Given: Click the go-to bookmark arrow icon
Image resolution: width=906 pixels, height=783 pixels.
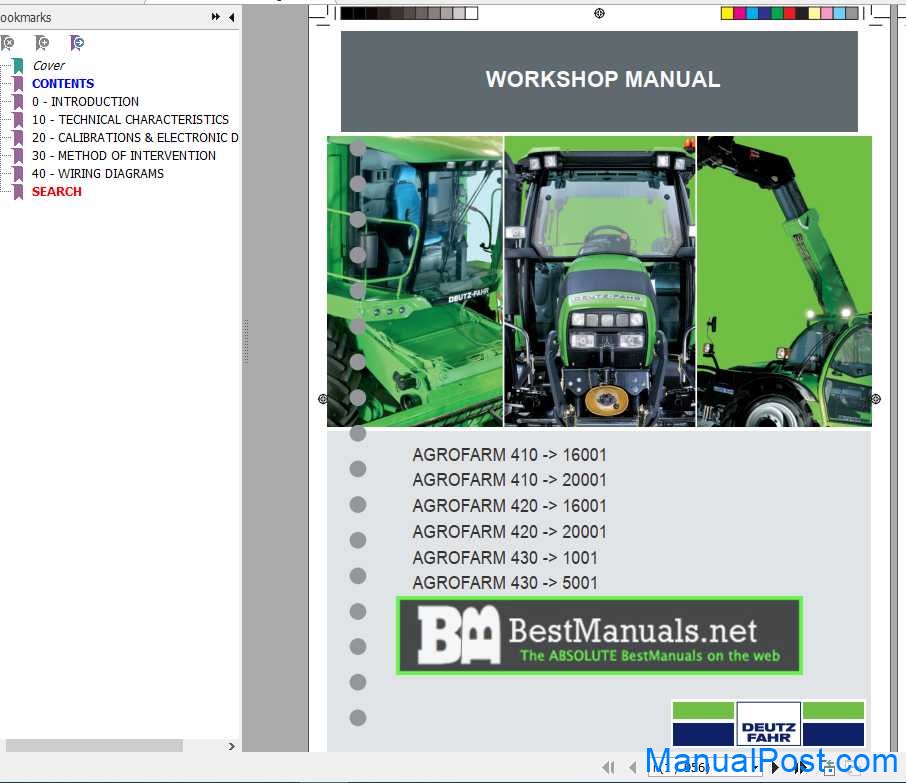Looking at the screenshot, I should (x=76, y=43).
